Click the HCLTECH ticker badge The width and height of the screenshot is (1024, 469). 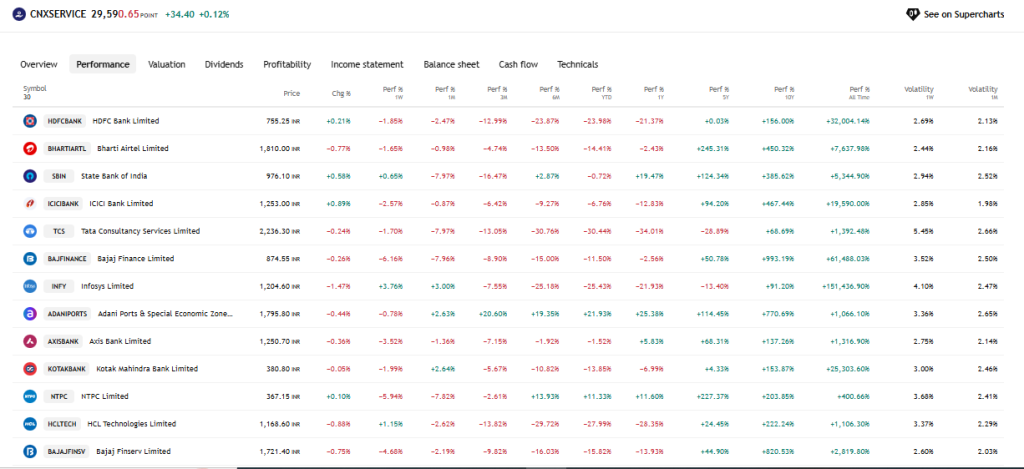[62, 424]
